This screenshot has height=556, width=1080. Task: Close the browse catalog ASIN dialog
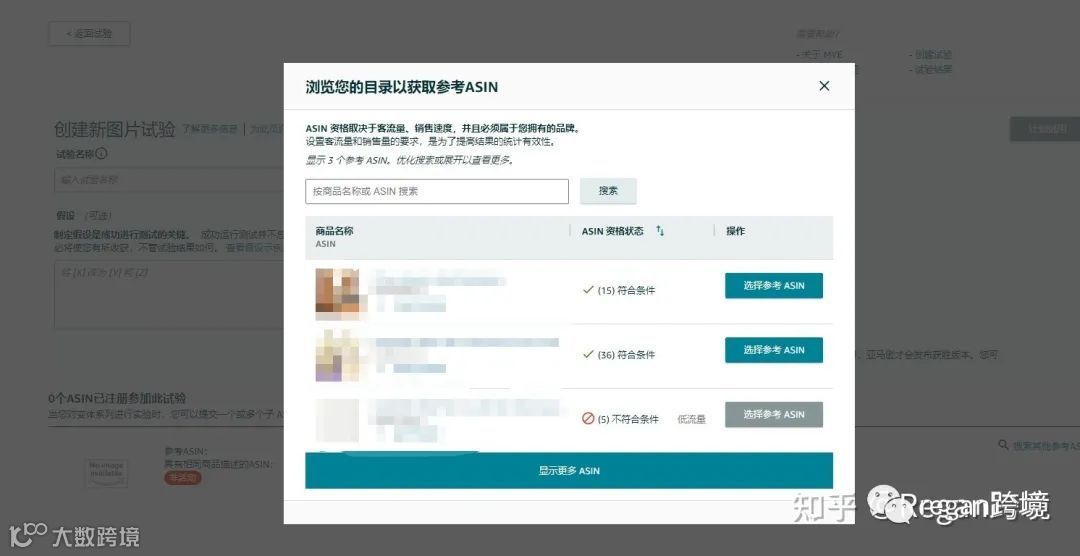824,86
